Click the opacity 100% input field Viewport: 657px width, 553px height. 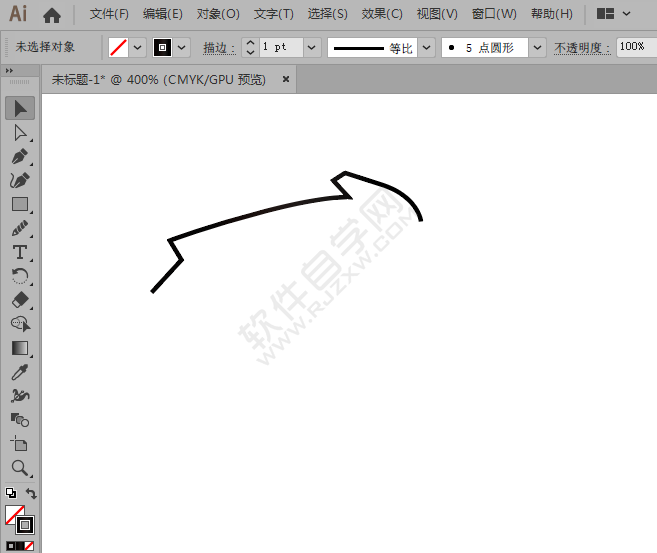632,47
